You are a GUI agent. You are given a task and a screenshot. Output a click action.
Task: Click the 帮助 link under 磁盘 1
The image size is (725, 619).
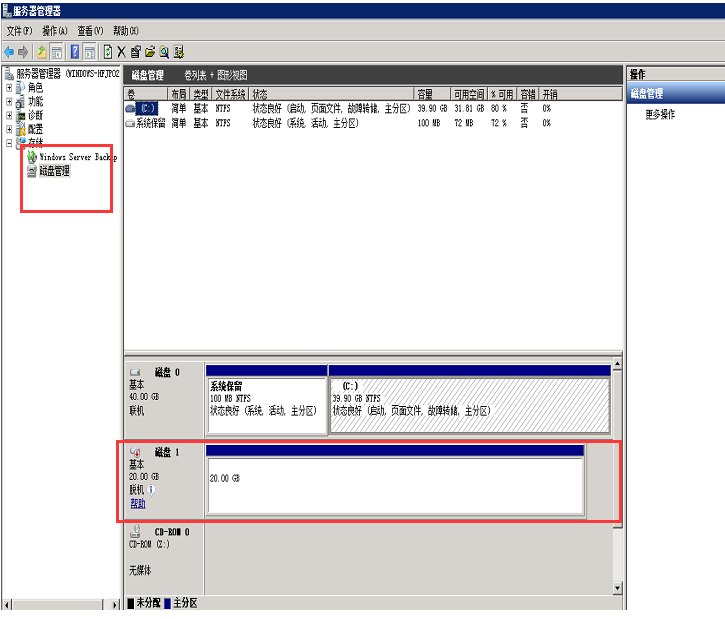coord(137,503)
